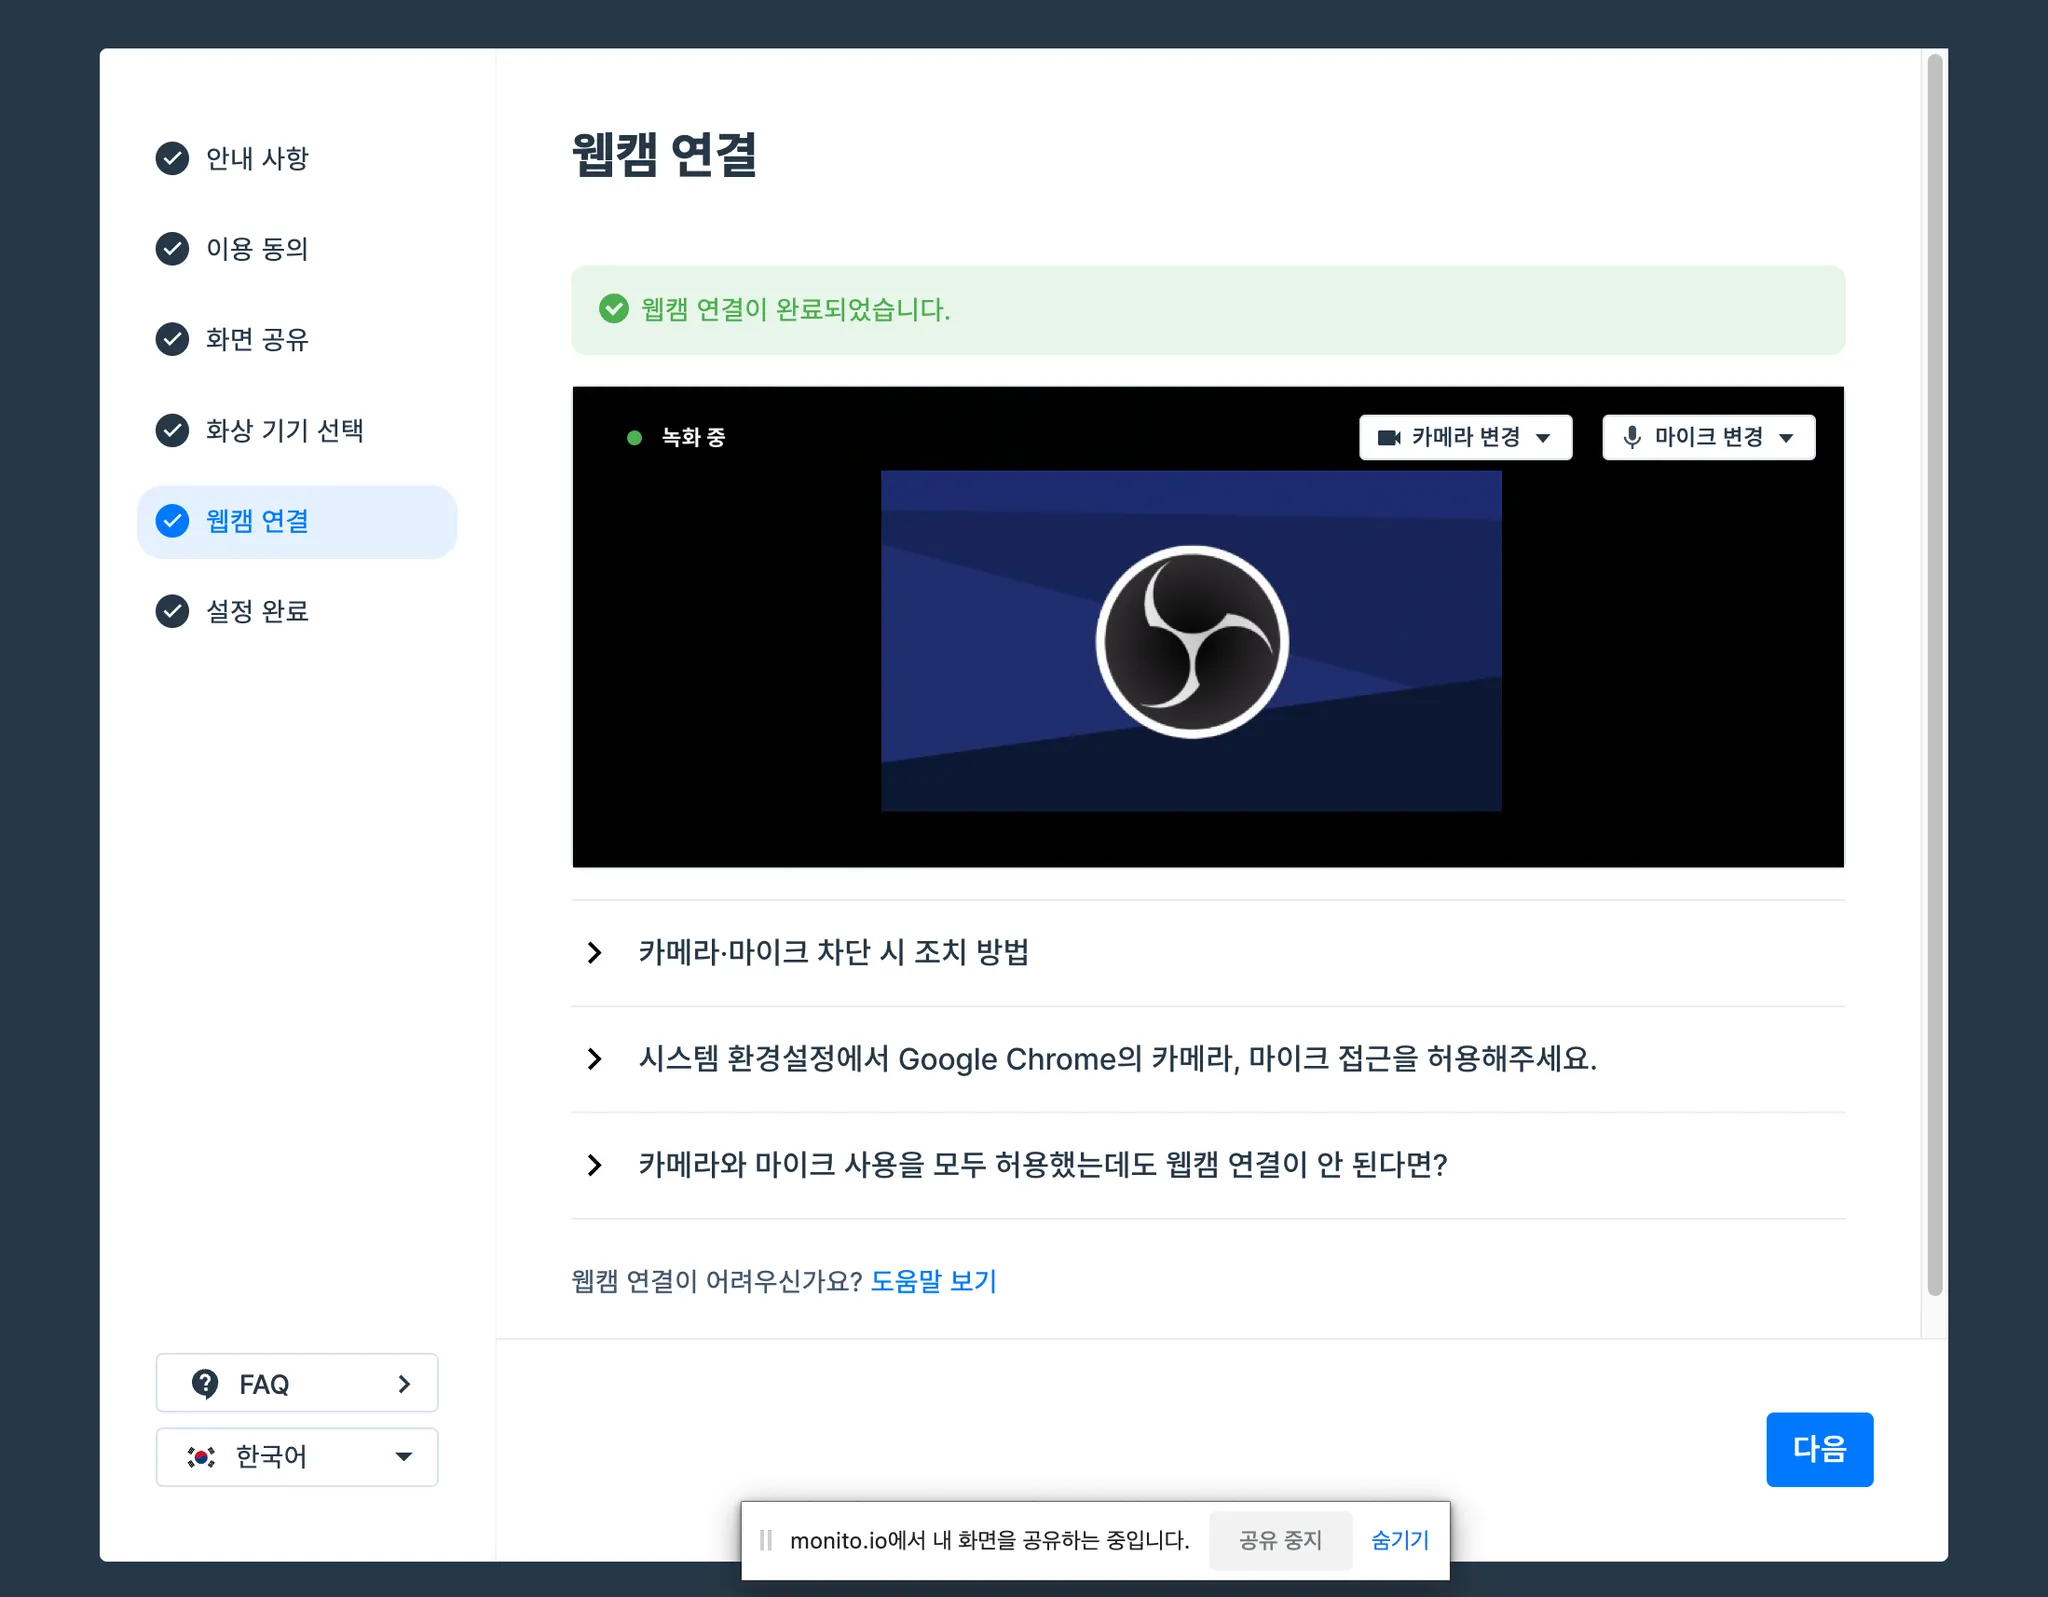Click the vertical scrollbar on the right

pos(1934,675)
